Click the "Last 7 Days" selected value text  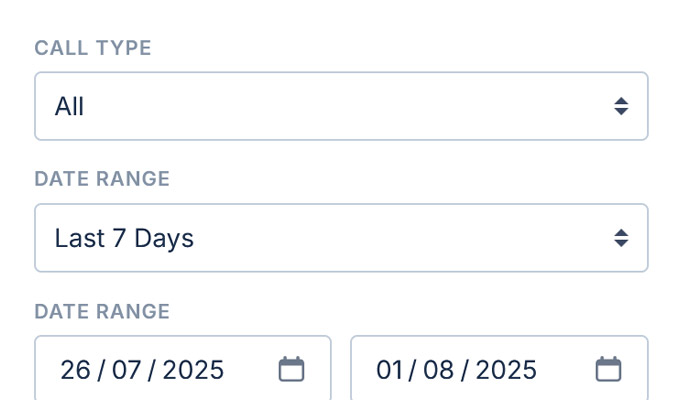pyautogui.click(x=124, y=238)
